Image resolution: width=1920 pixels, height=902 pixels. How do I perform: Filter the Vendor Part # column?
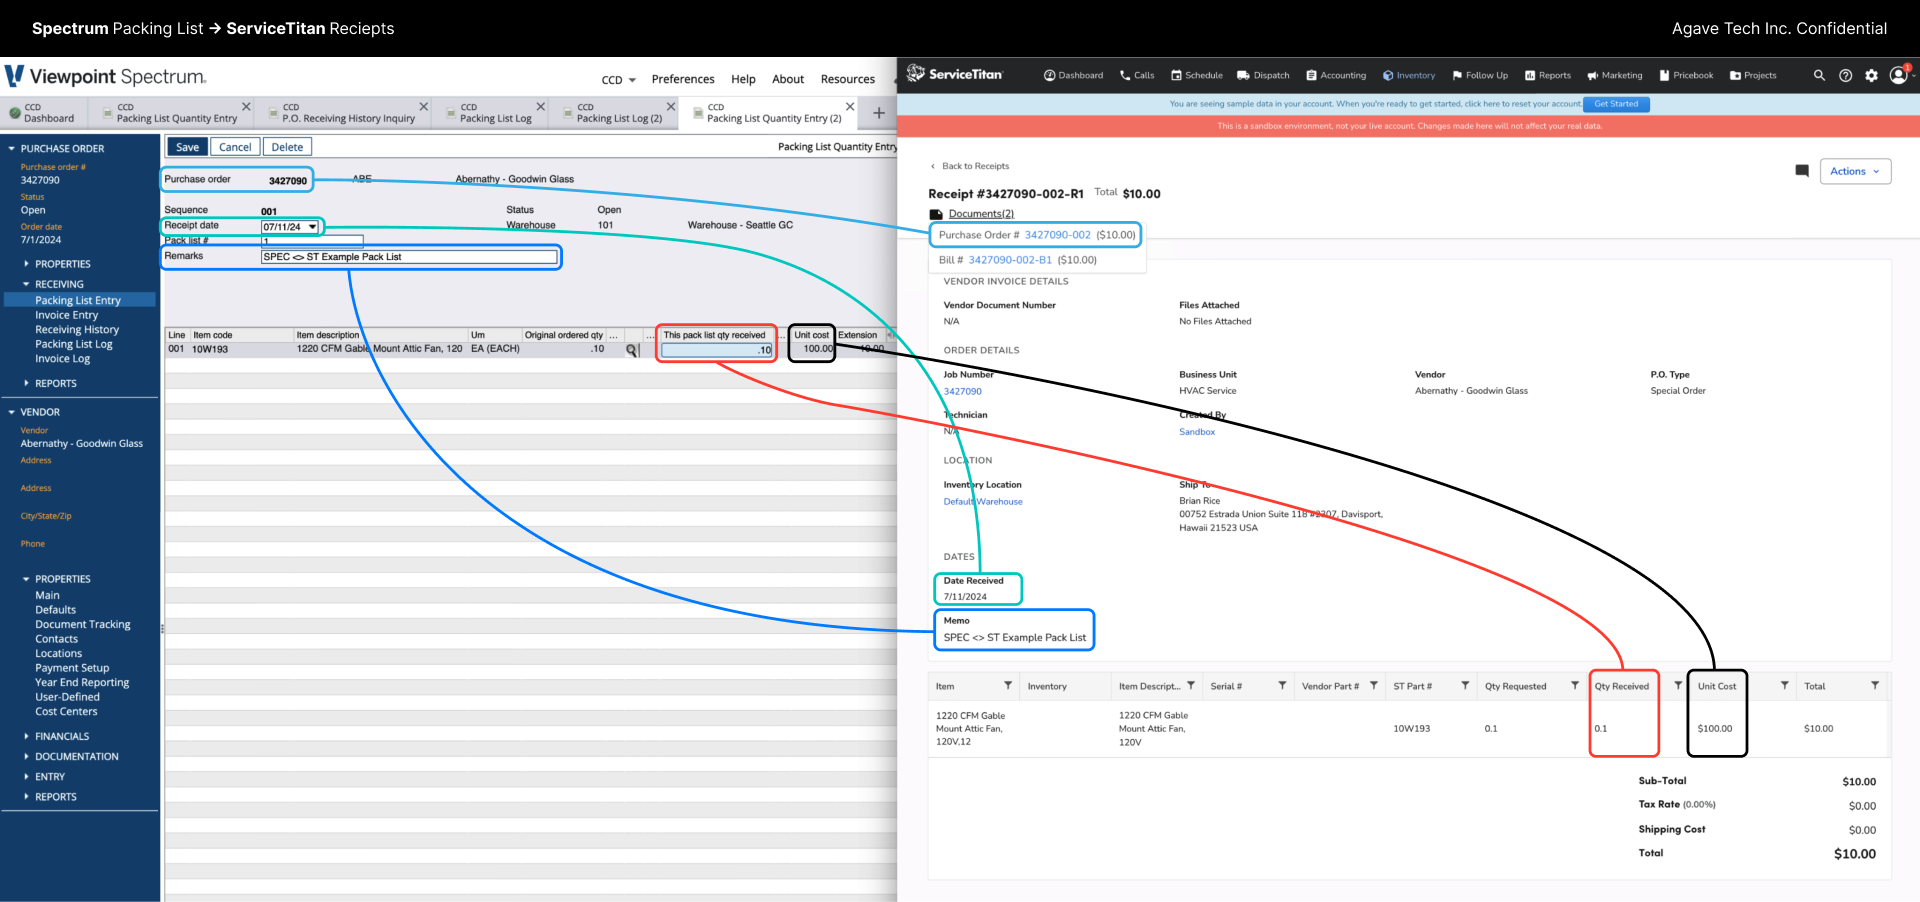point(1374,685)
